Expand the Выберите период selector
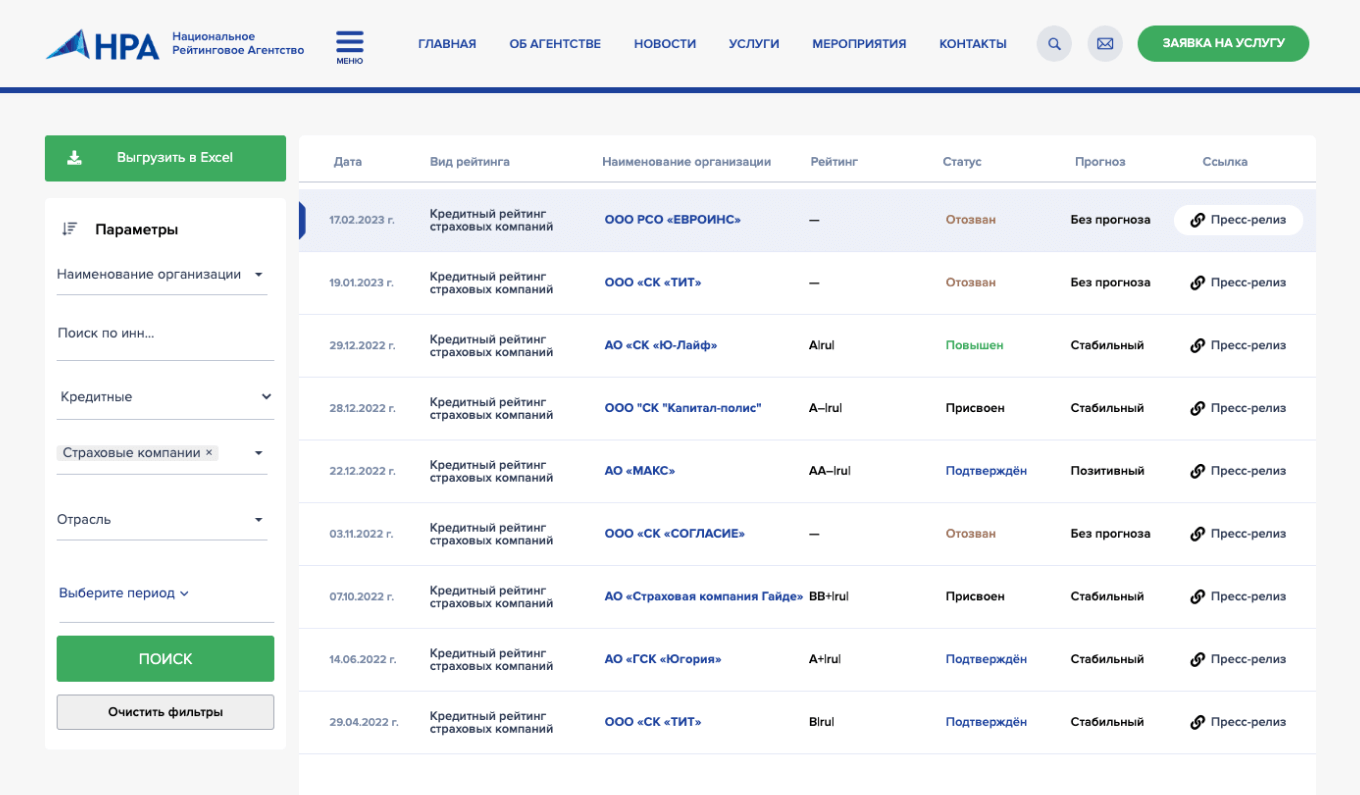 pyautogui.click(x=124, y=593)
